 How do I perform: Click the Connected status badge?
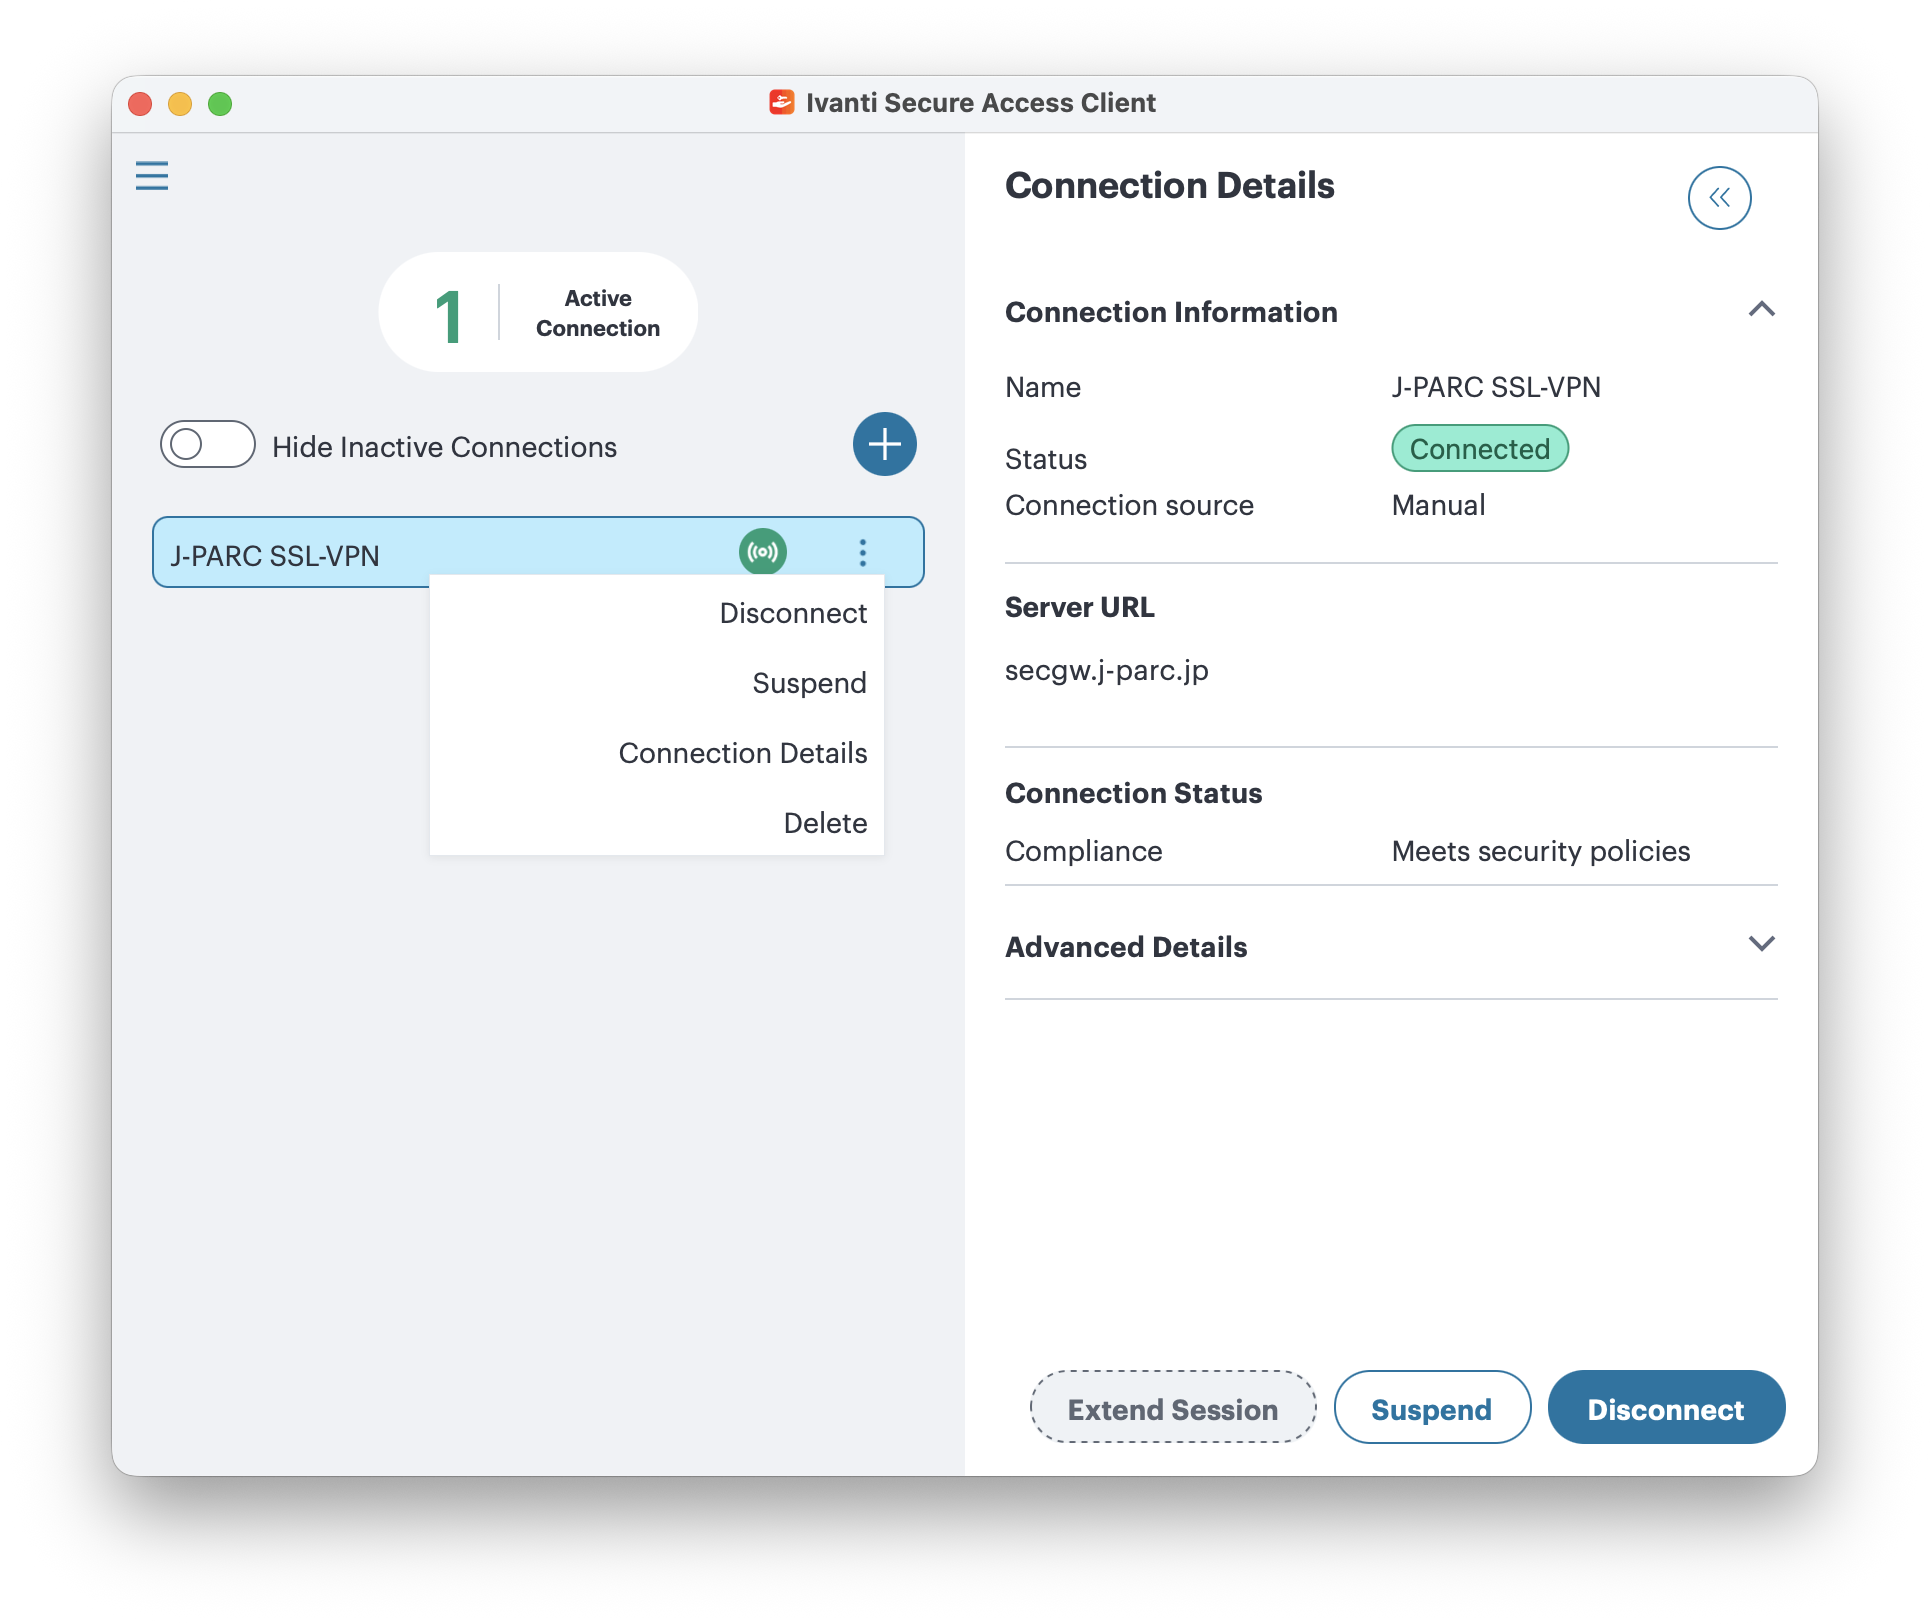[1479, 449]
